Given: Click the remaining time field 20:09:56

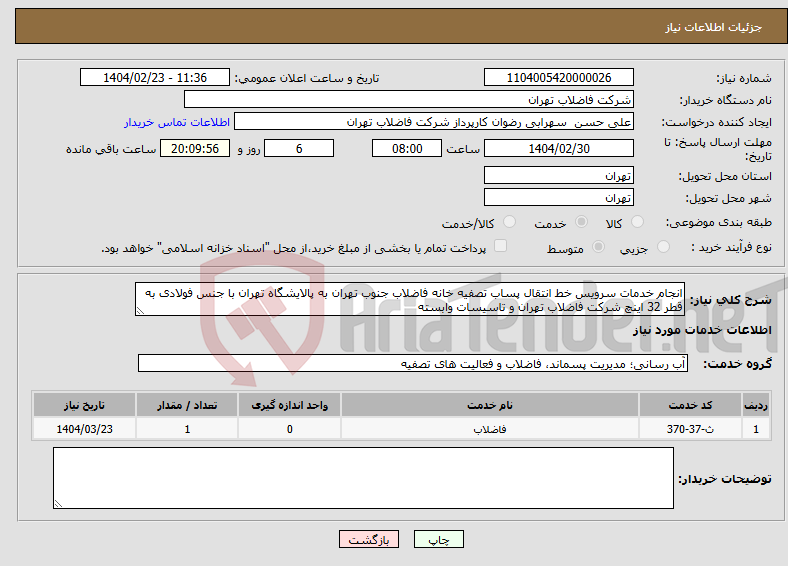Looking at the screenshot, I should click(x=195, y=148).
